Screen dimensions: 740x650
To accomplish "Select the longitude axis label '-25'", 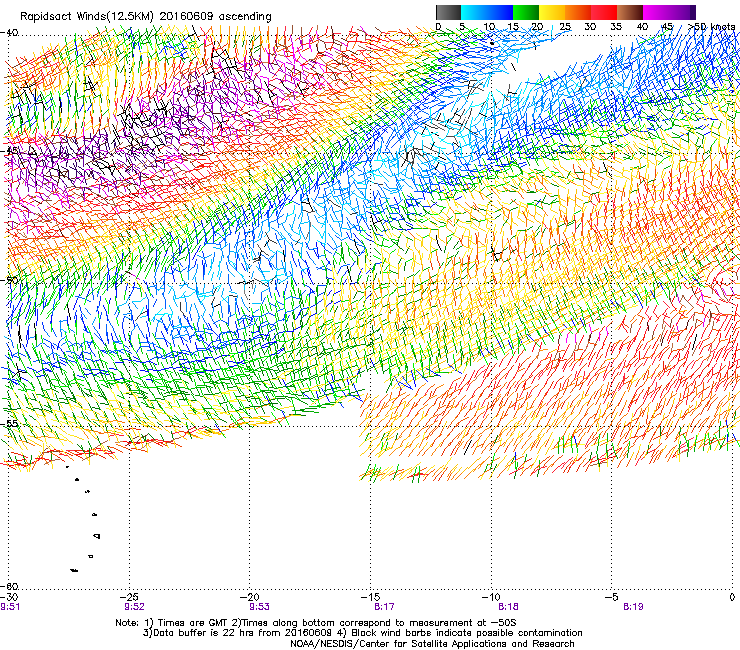I will (x=129, y=598).
